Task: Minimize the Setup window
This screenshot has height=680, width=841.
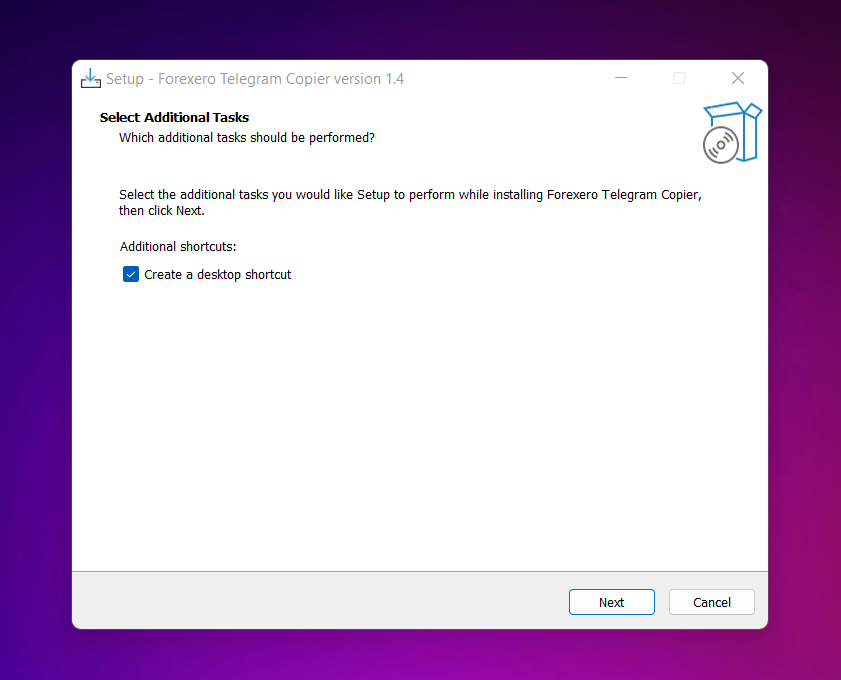Action: [621, 78]
